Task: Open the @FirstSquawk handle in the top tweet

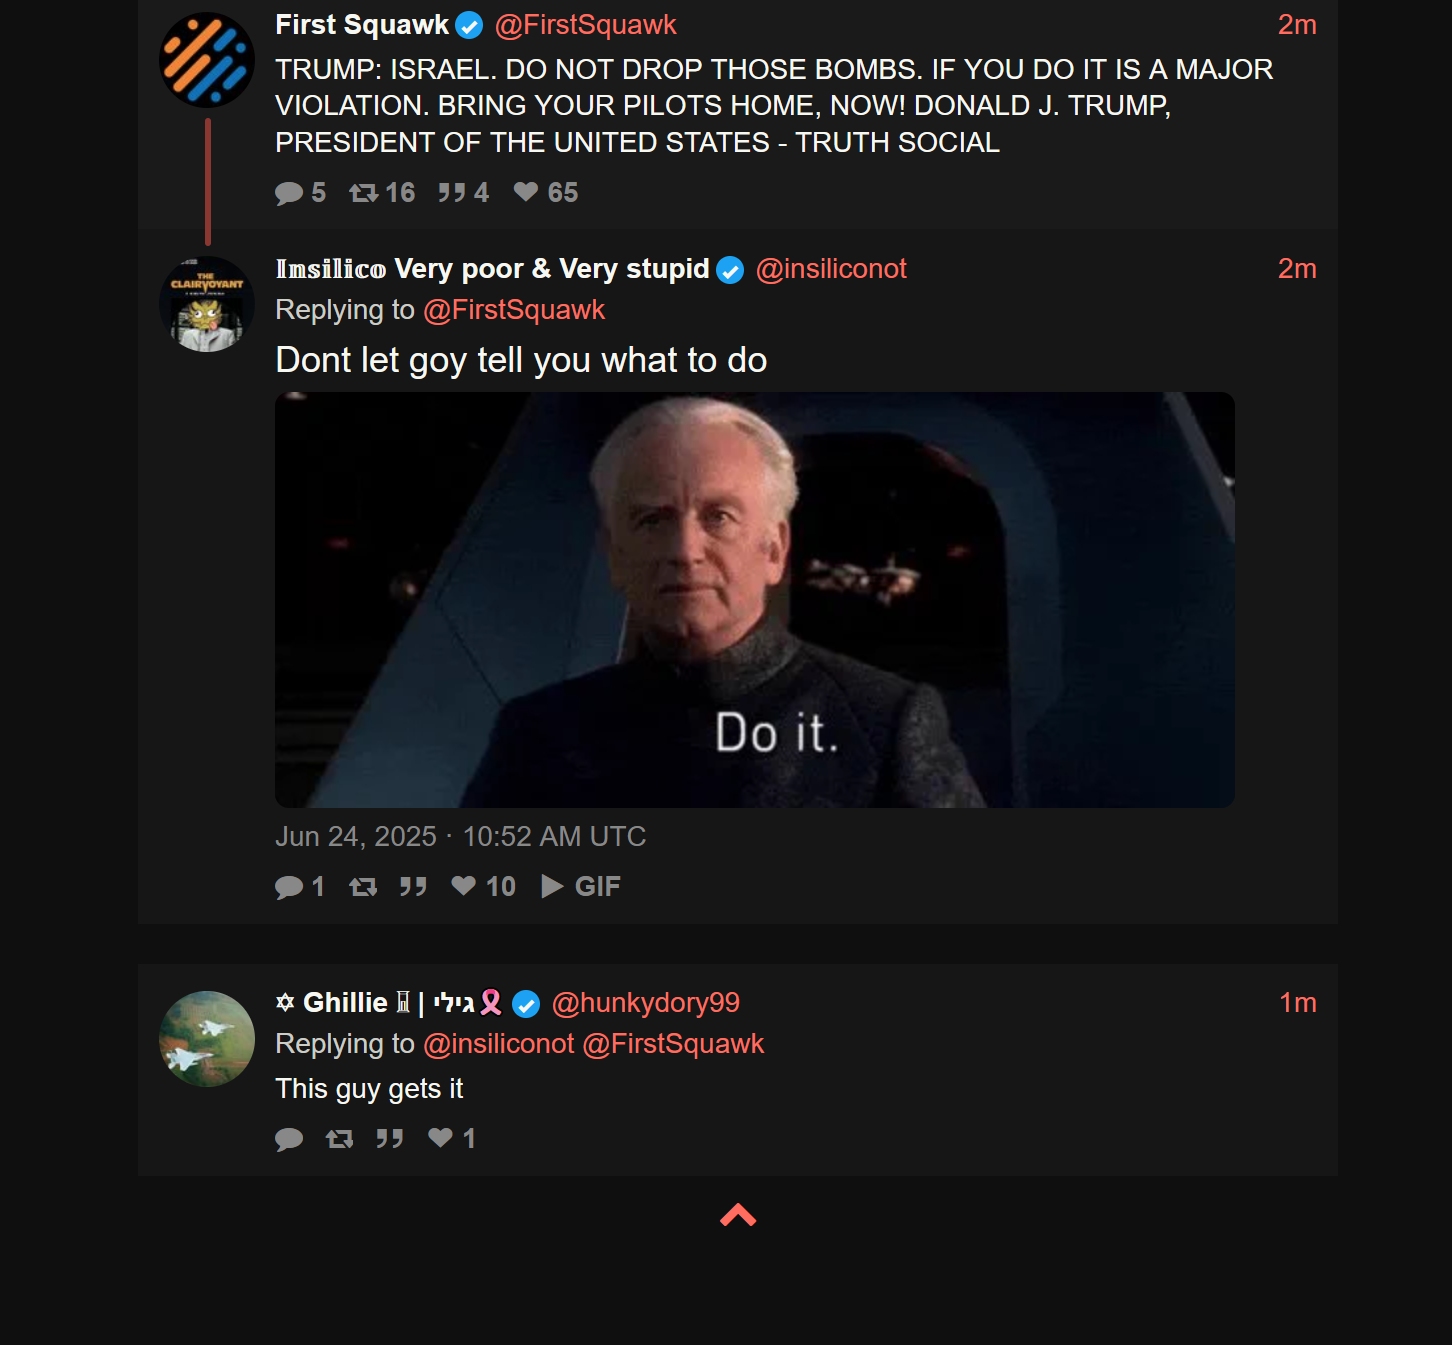Action: pos(586,25)
